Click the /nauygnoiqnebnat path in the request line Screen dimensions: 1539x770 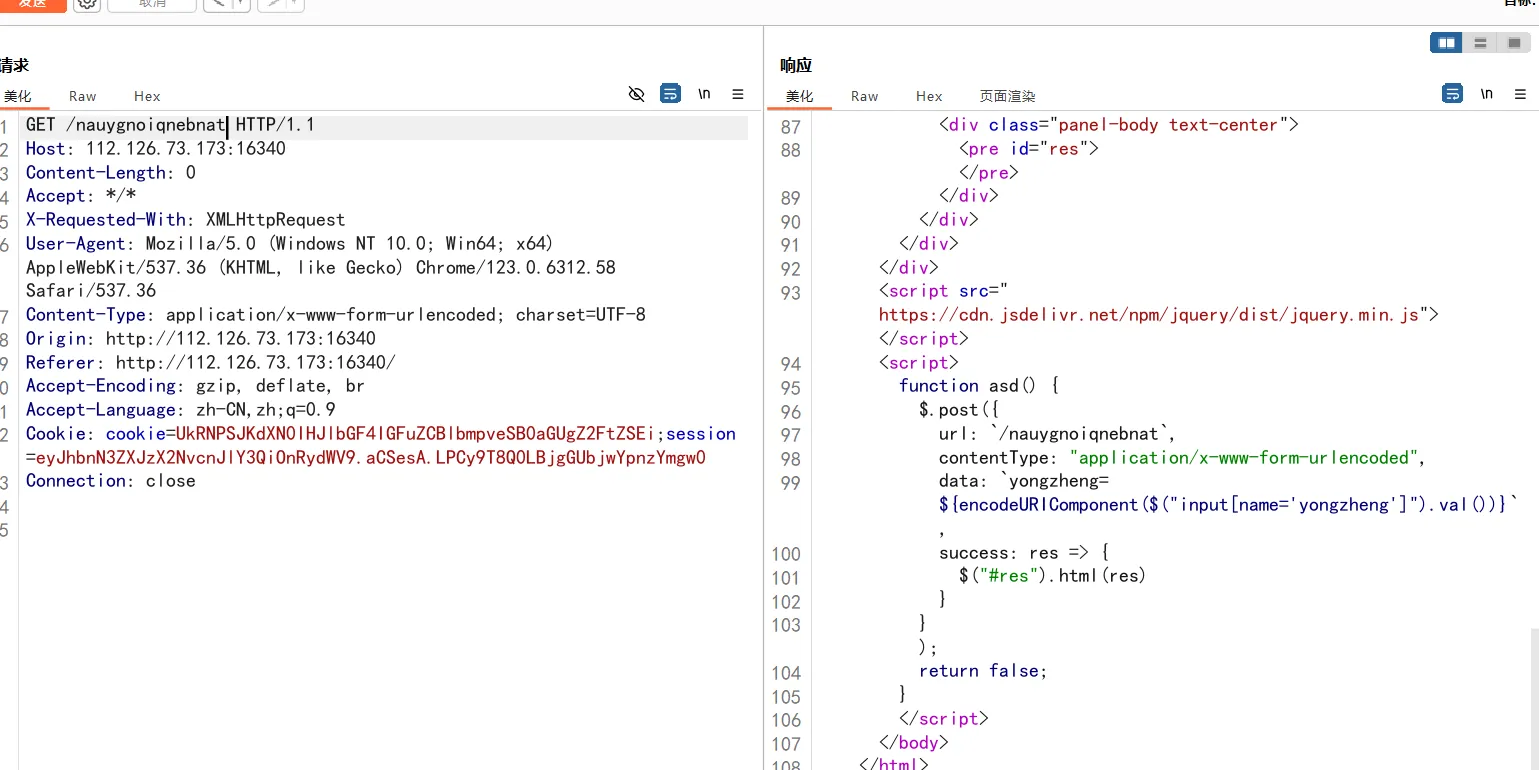(146, 125)
